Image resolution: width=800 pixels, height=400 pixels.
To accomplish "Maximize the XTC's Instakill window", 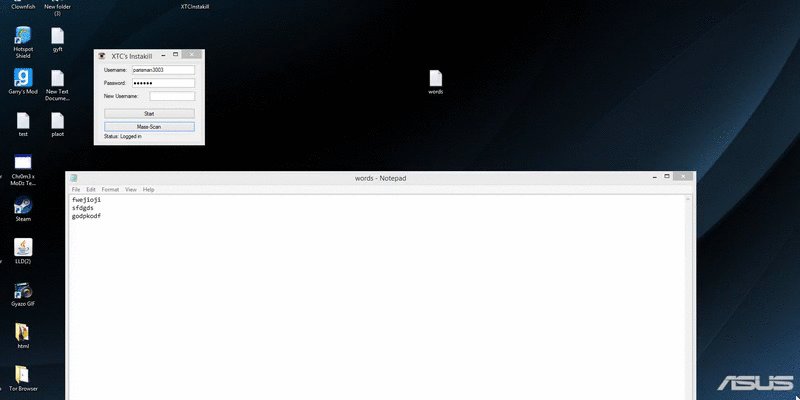I will tap(176, 54).
